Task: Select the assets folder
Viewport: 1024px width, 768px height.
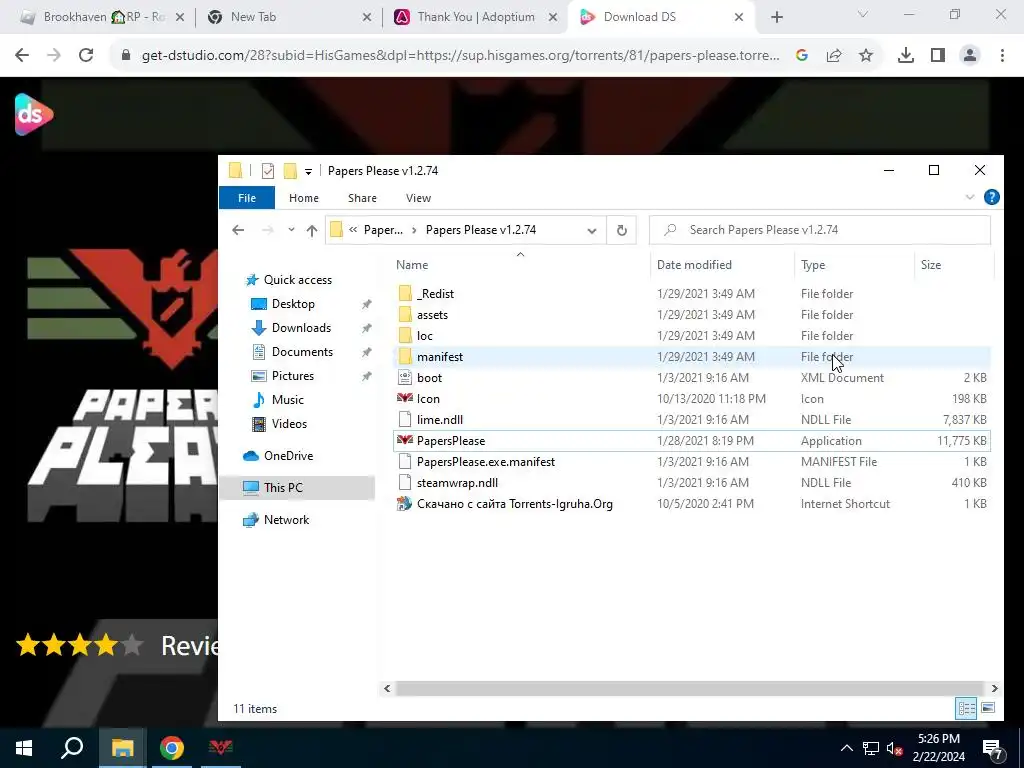Action: tap(432, 315)
